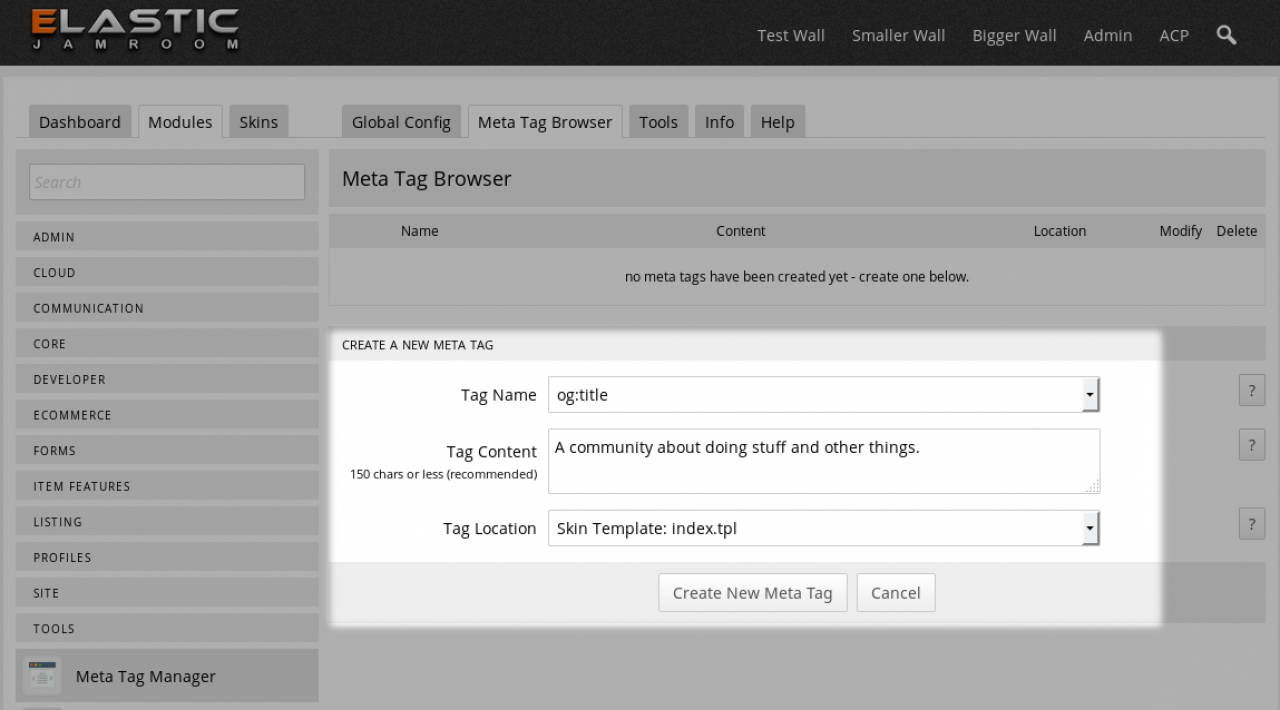The width and height of the screenshot is (1280, 710).
Task: Click the Elastic Jamroom logo
Action: click(135, 30)
